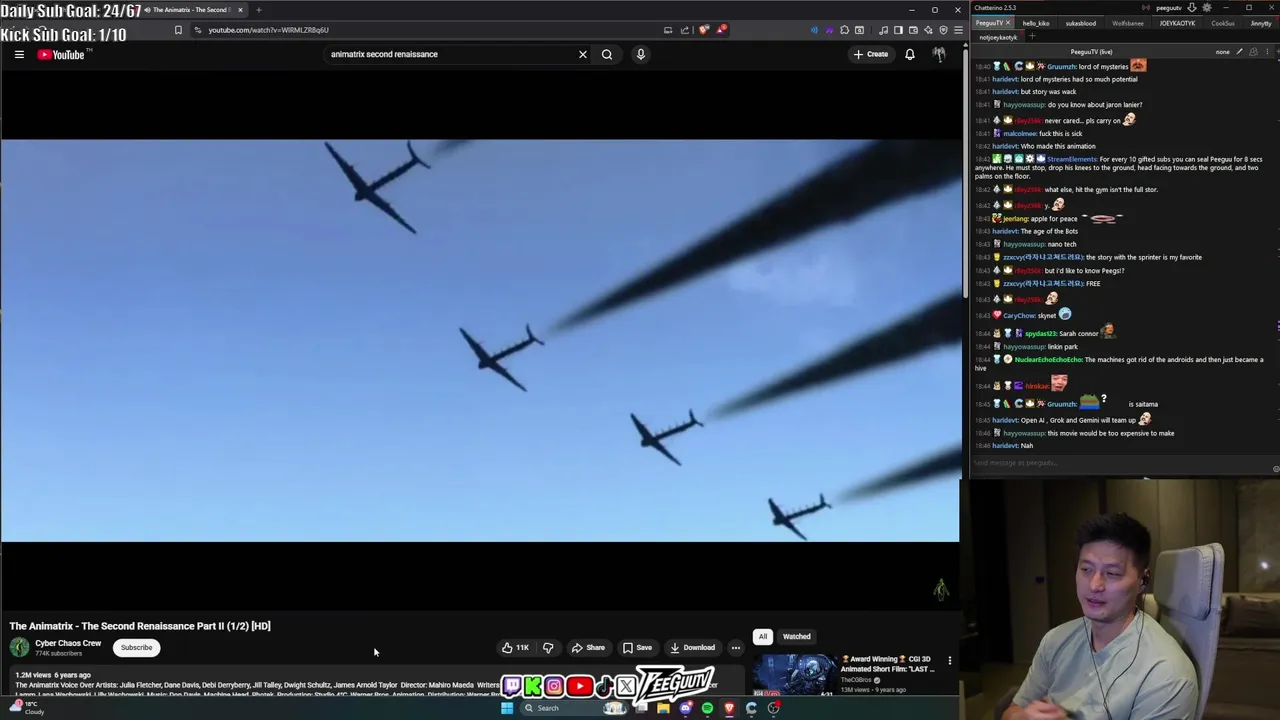
Task: Go to the YouTube home logo
Action: 61,54
